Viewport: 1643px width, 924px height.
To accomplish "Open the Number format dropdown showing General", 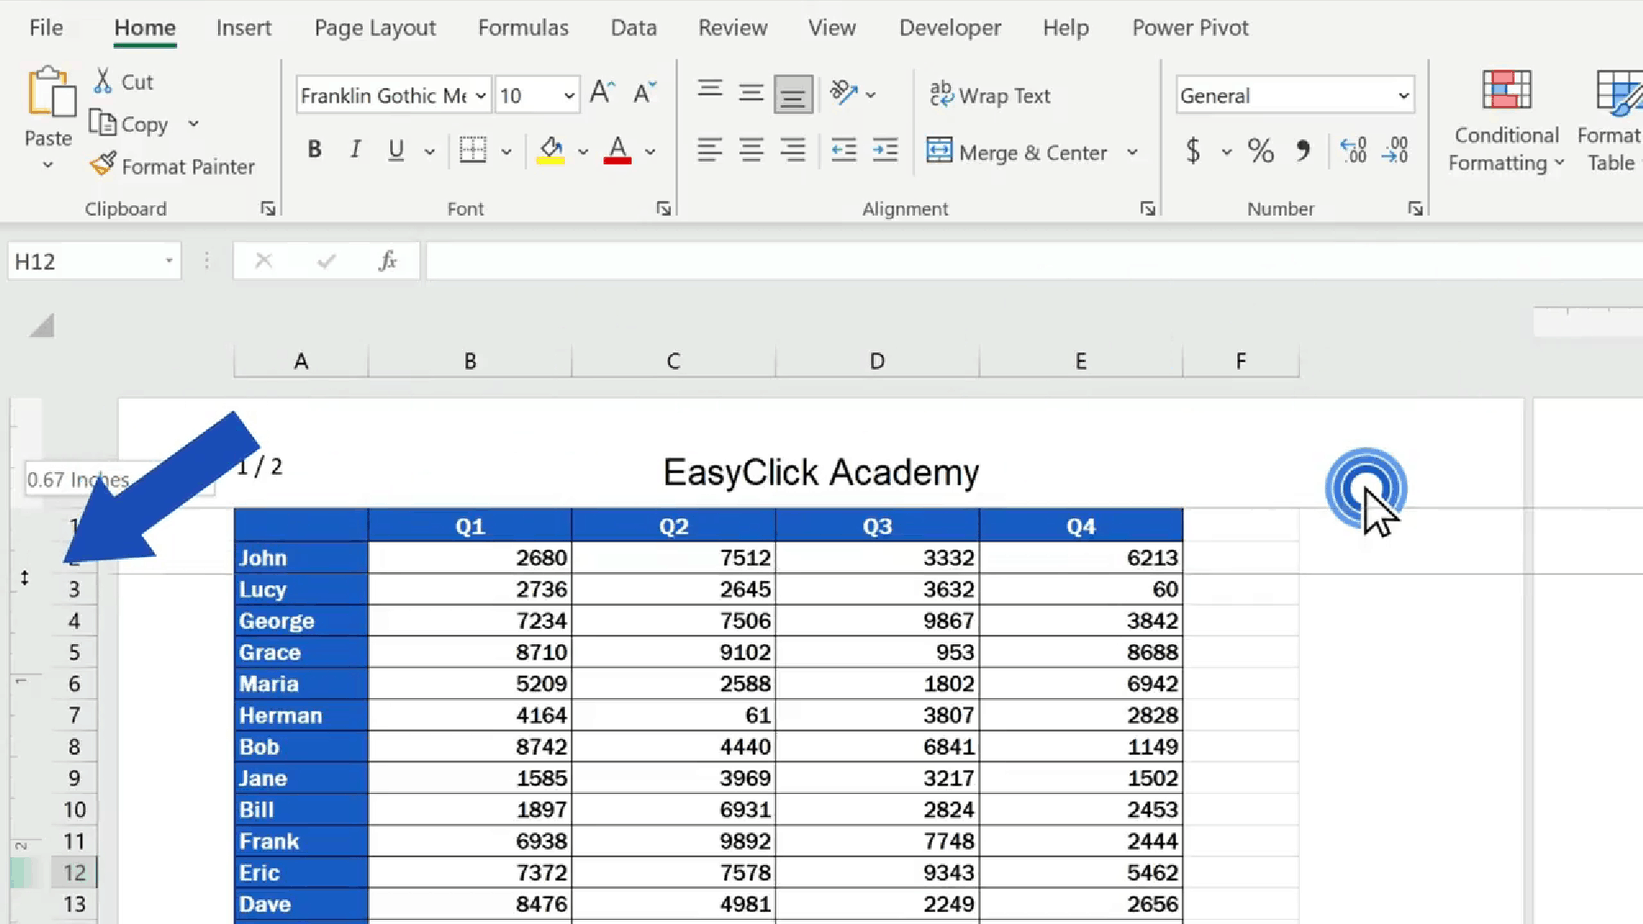I will point(1404,95).
